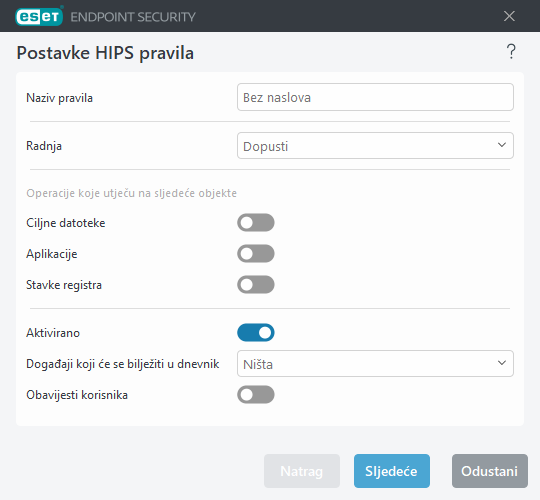Viewport: 540px width, 500px height.
Task: Click the ENDPOINT SECURITY title text
Action: coord(133,17)
